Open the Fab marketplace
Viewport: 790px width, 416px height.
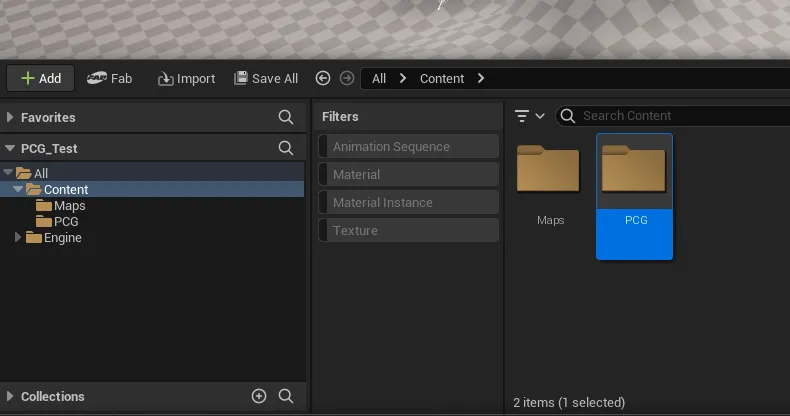[109, 79]
